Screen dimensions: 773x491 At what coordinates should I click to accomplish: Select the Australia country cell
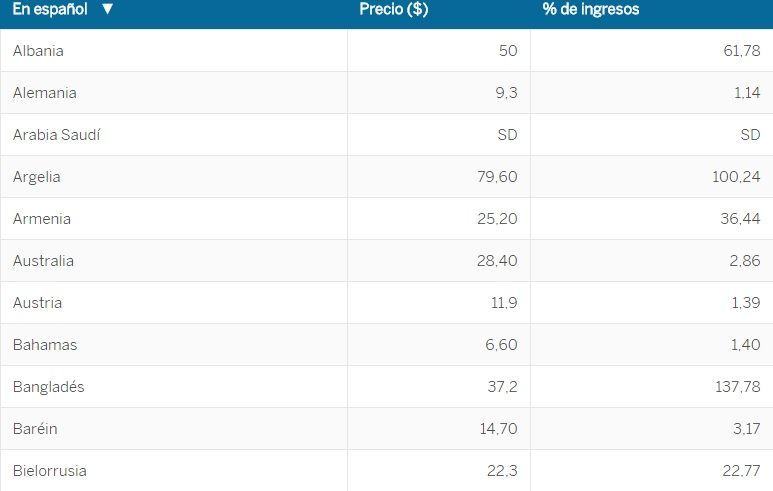click(x=43, y=261)
